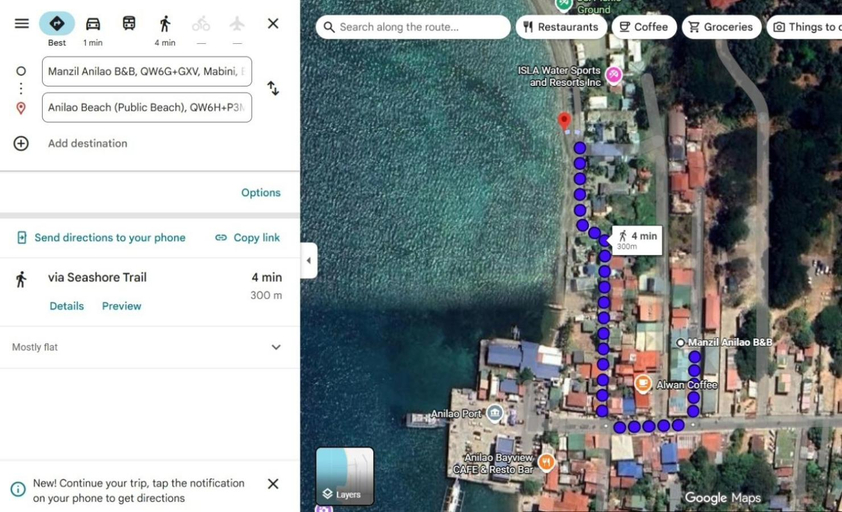Select the Groceries category chip

[x=721, y=27]
